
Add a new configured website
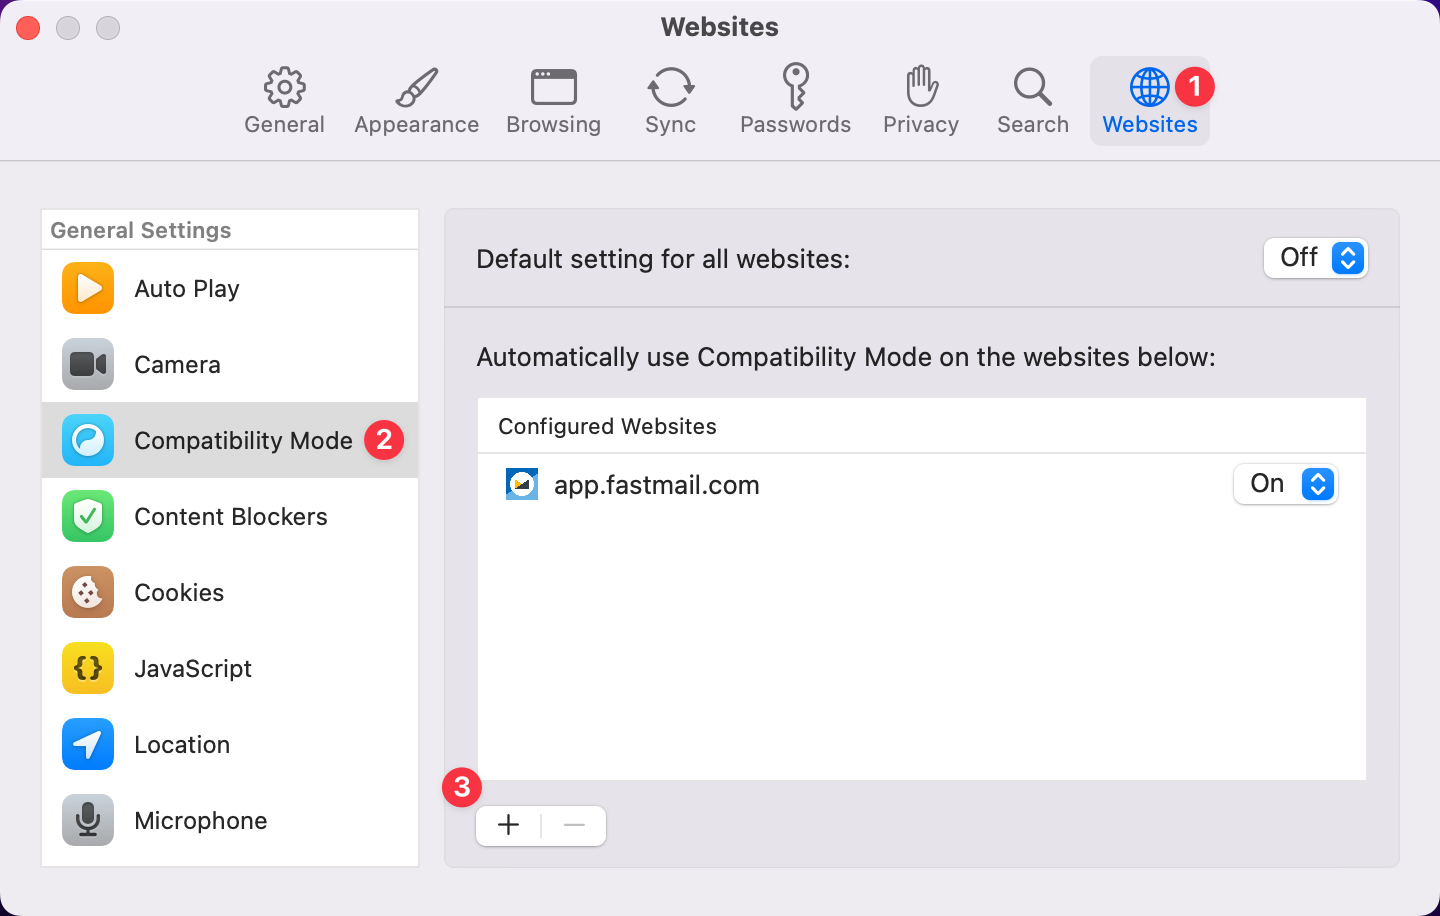pos(508,825)
